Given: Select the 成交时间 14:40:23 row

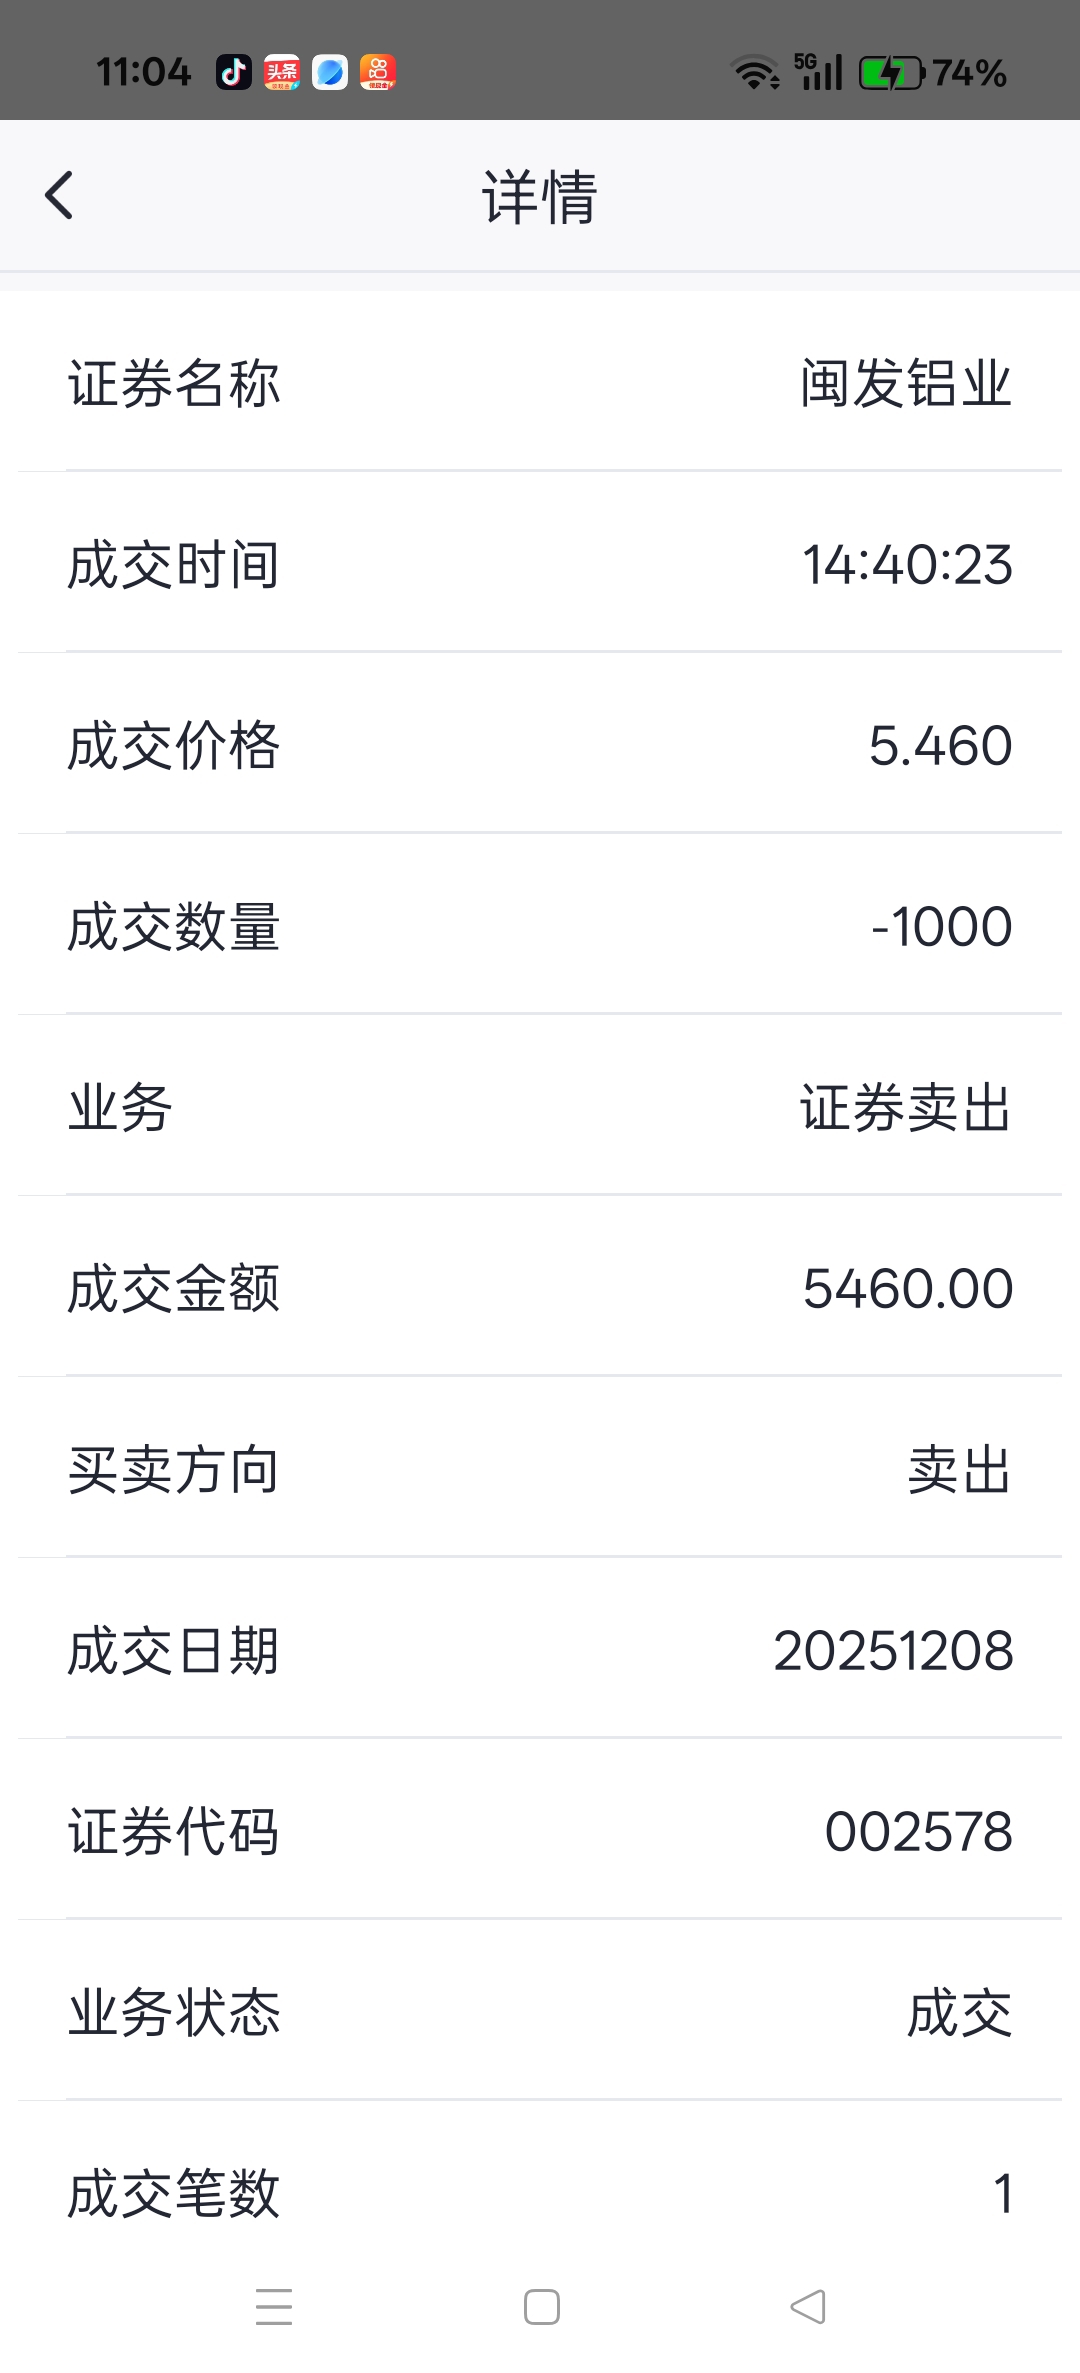Looking at the screenshot, I should [x=540, y=564].
